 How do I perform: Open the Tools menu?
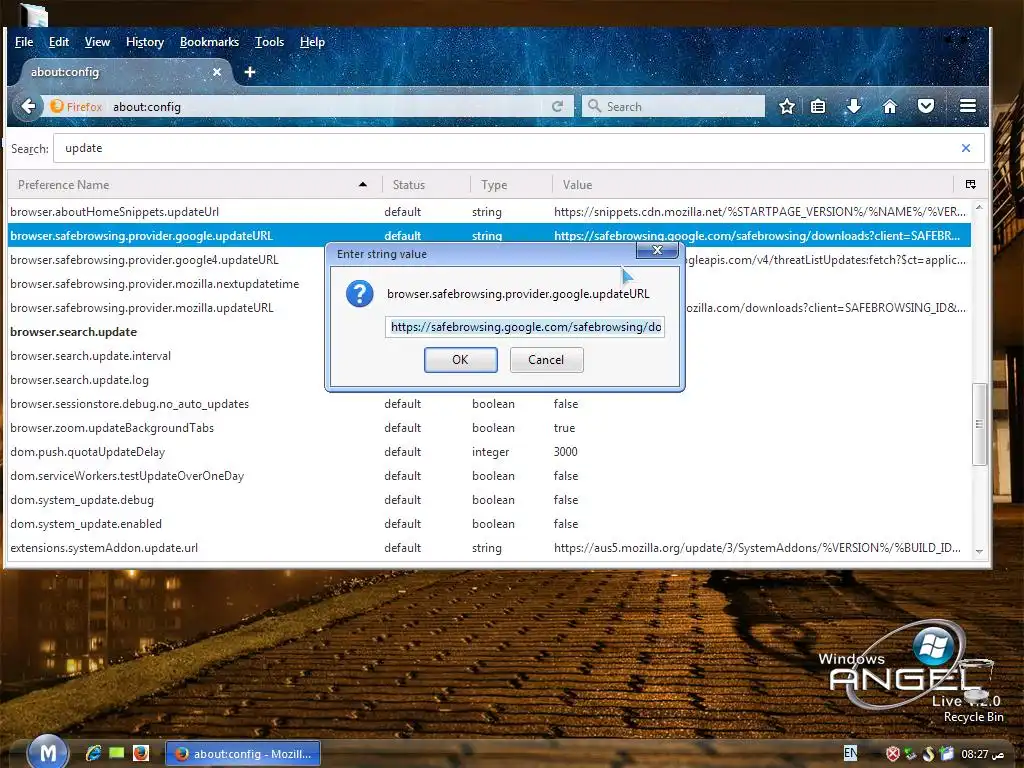(269, 42)
